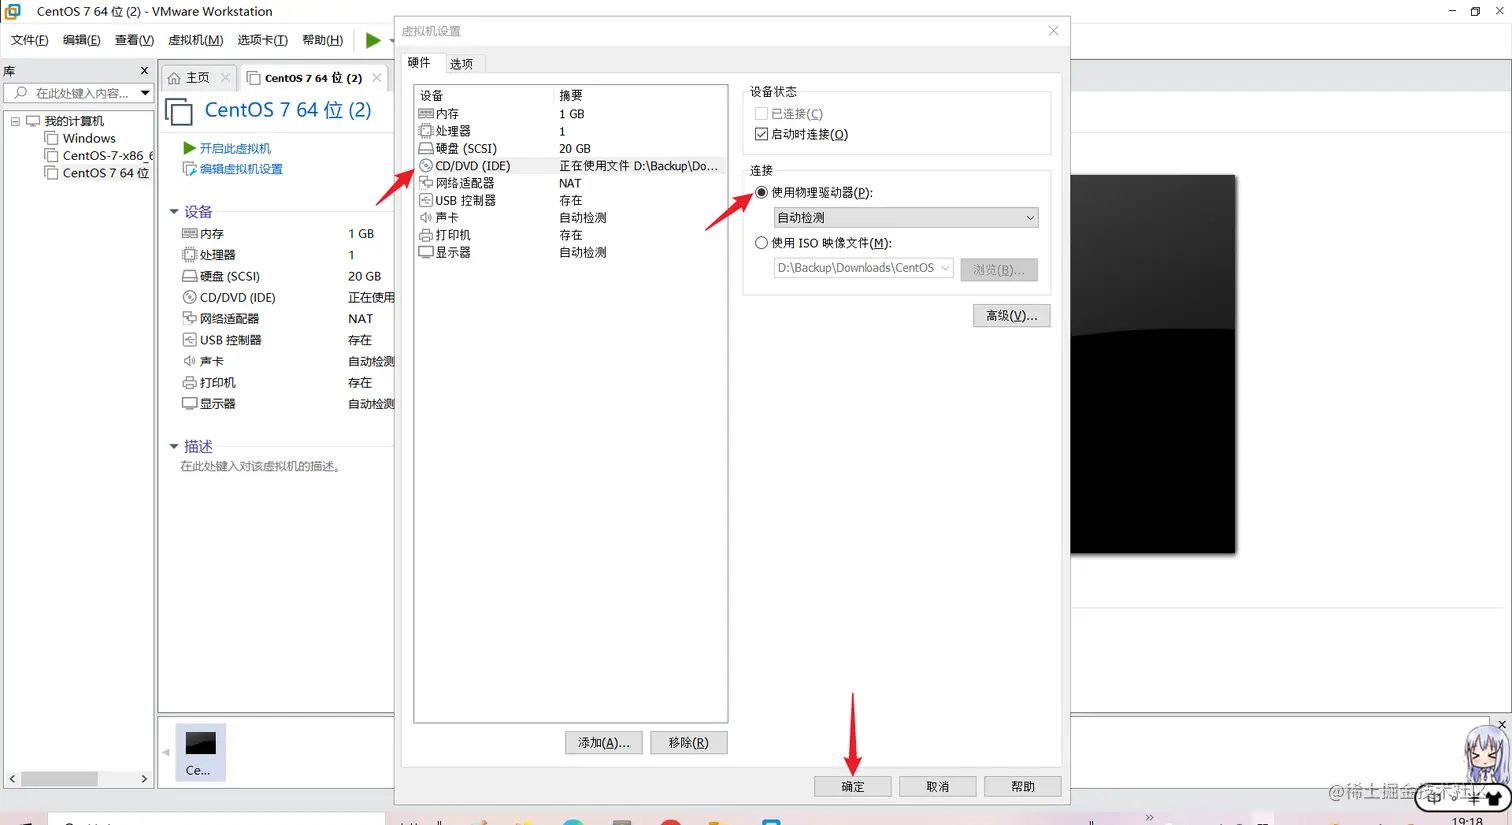Click the 取消 button
This screenshot has width=1512, height=825.
937,787
